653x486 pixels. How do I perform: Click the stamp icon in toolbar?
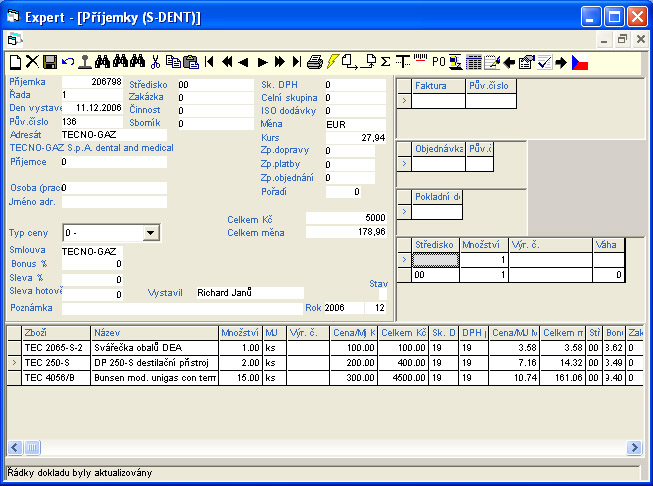[x=85, y=62]
